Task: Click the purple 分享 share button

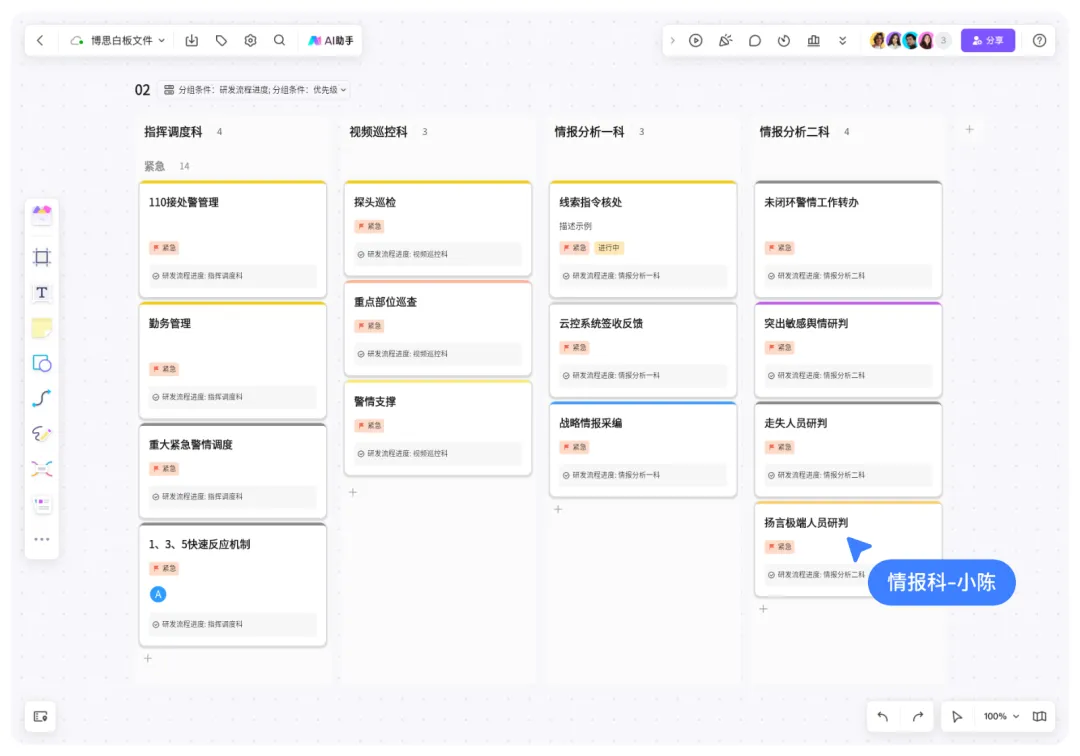Action: [988, 41]
